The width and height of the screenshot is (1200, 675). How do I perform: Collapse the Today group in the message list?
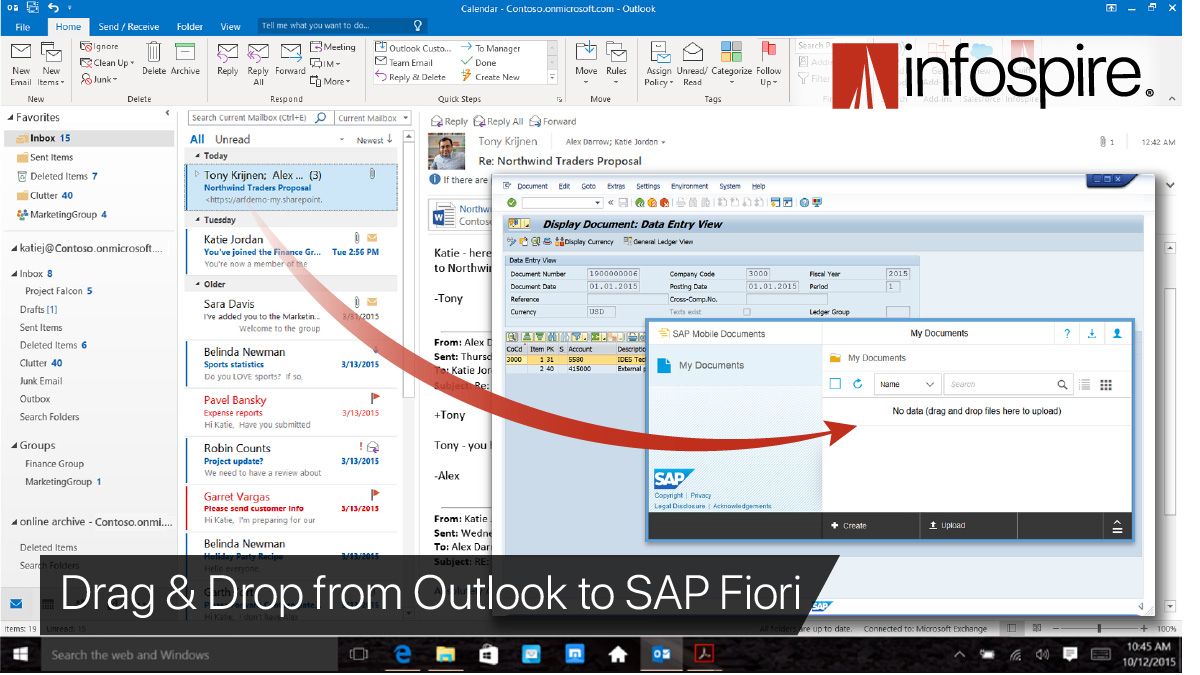pos(196,156)
